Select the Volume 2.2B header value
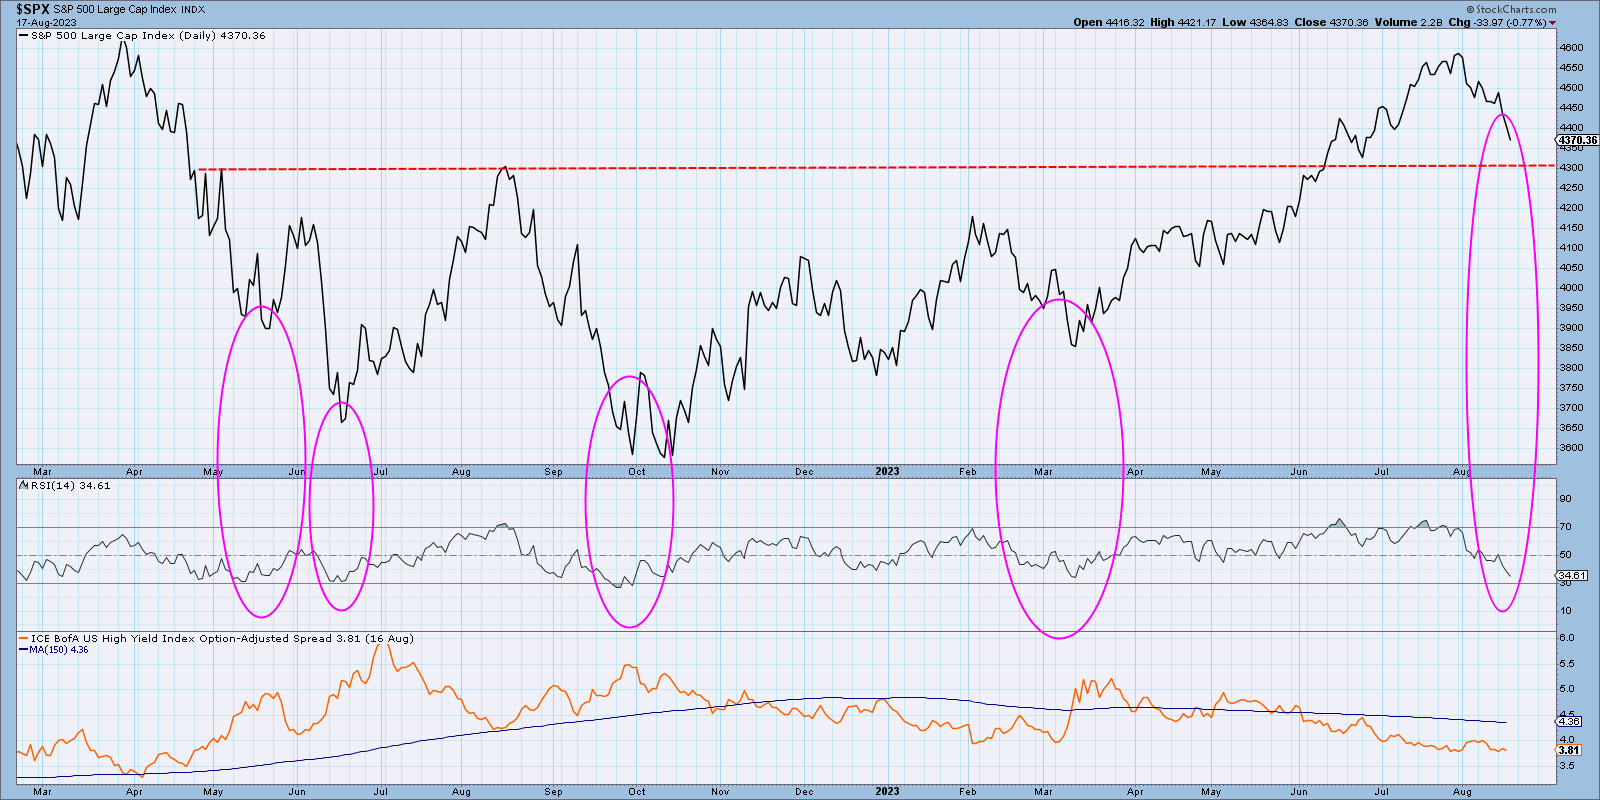 coord(1409,22)
